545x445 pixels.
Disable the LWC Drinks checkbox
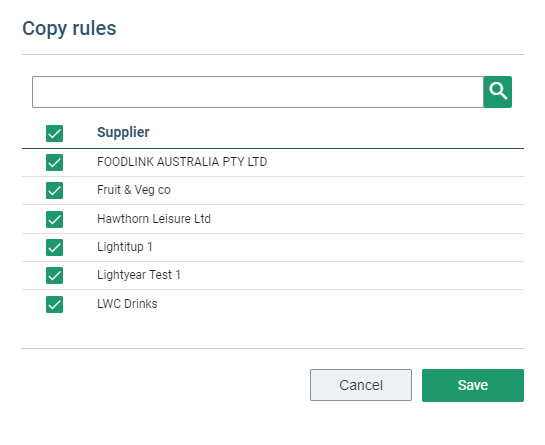(55, 305)
